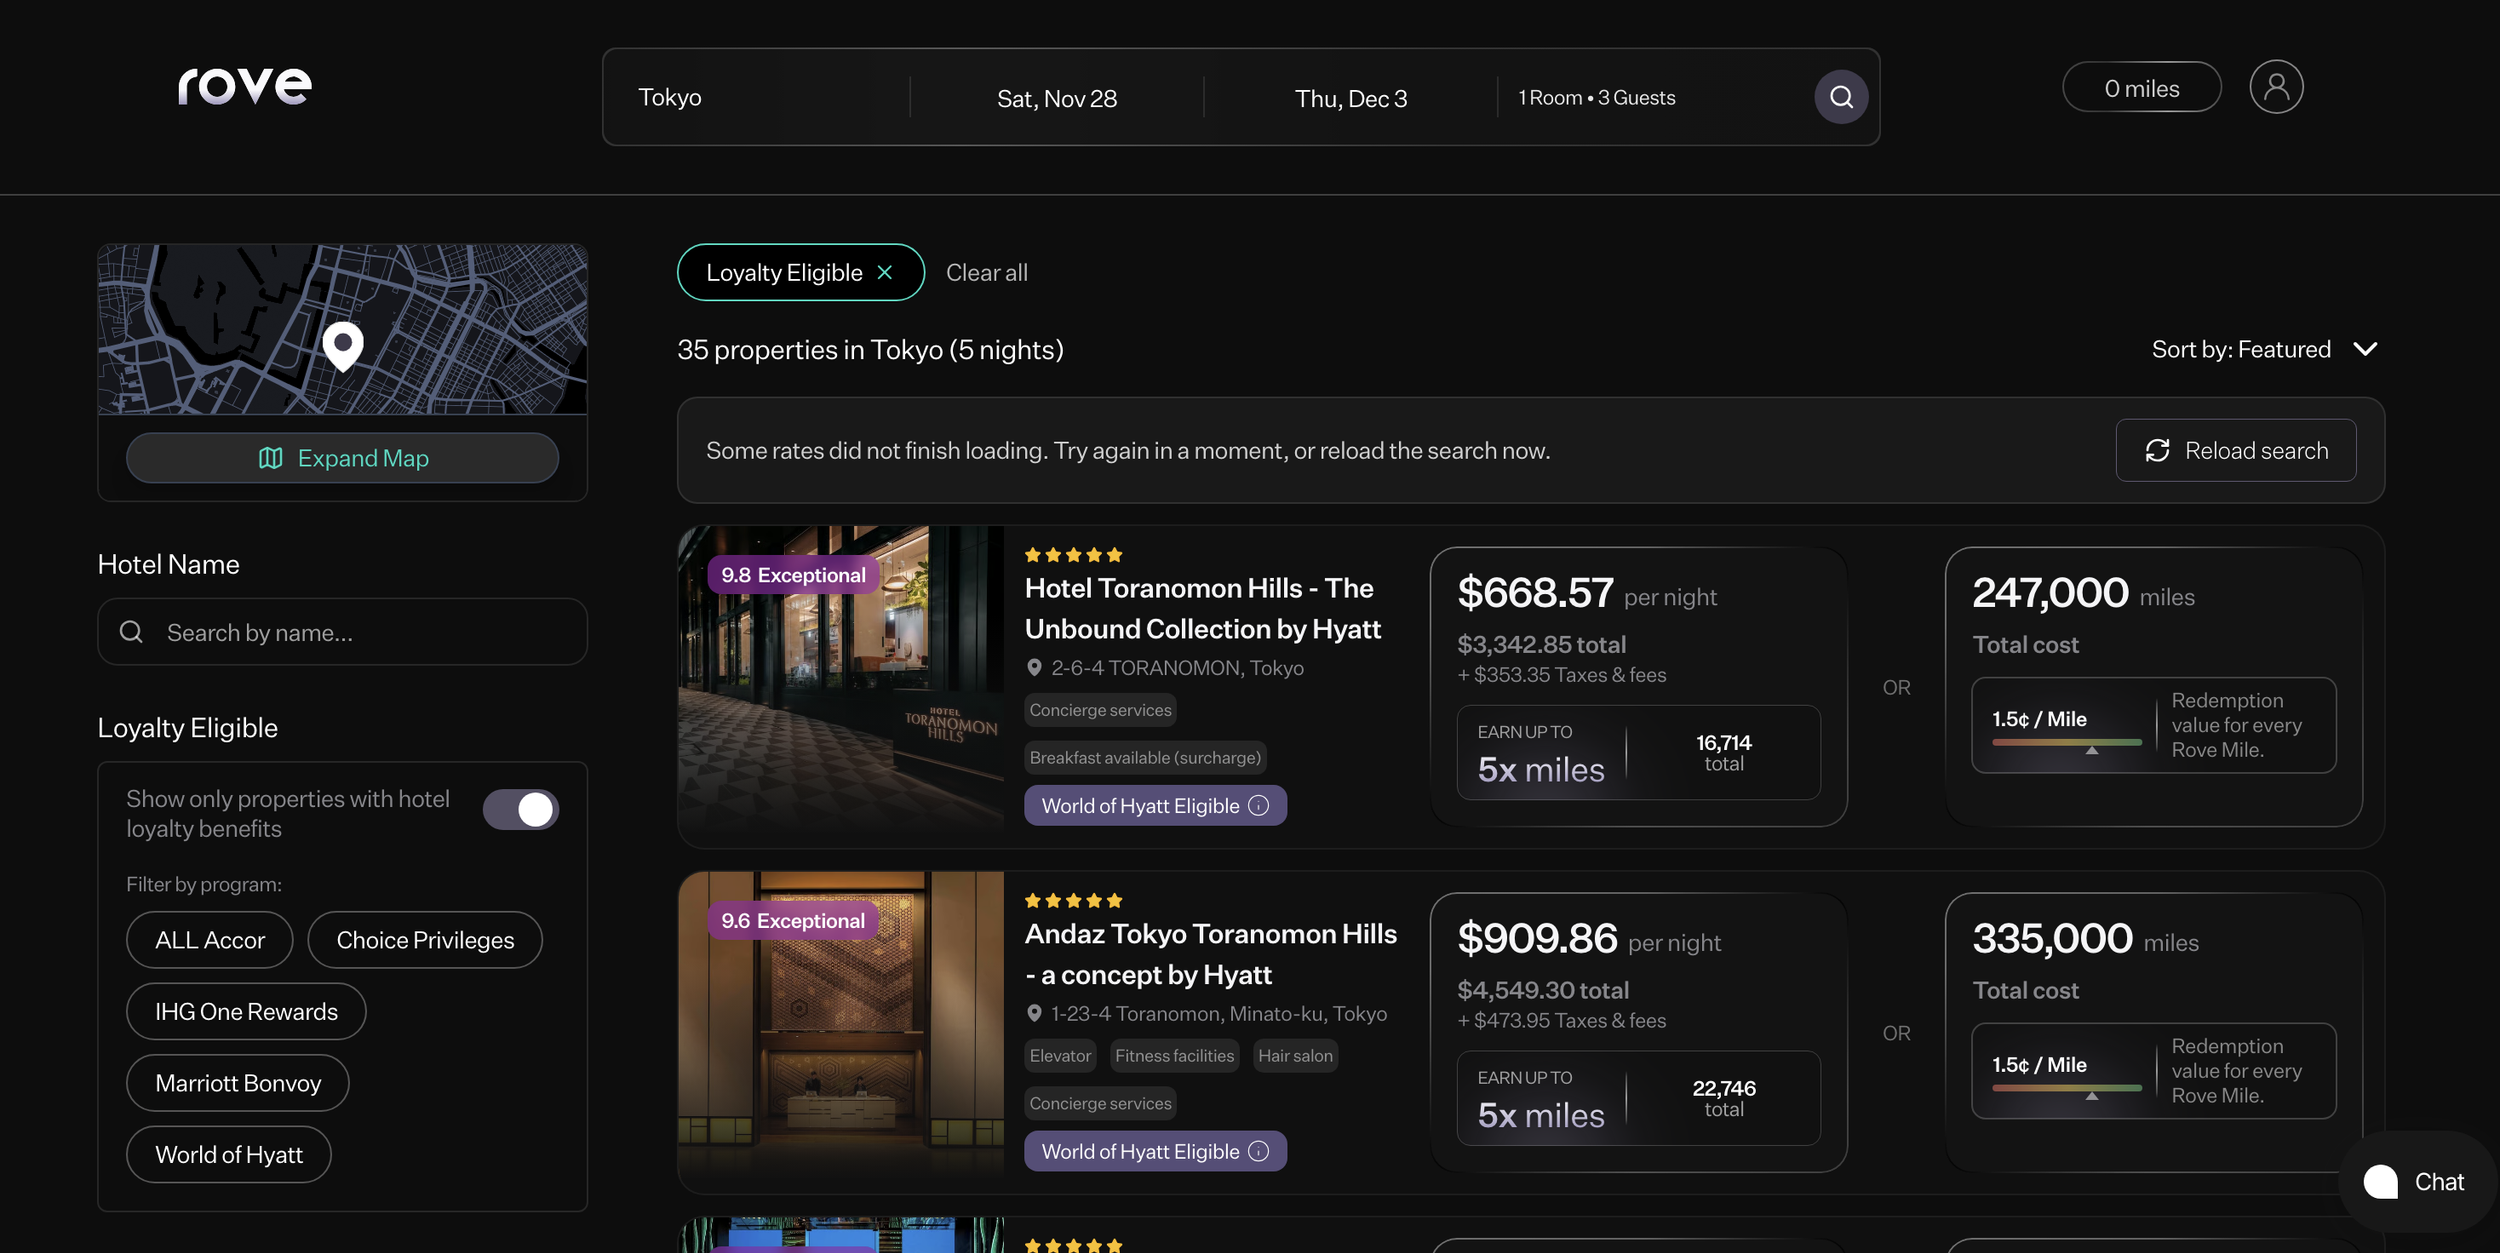Select World of Hyatt program filter
Image resolution: width=2500 pixels, height=1253 pixels.
pyautogui.click(x=229, y=1155)
